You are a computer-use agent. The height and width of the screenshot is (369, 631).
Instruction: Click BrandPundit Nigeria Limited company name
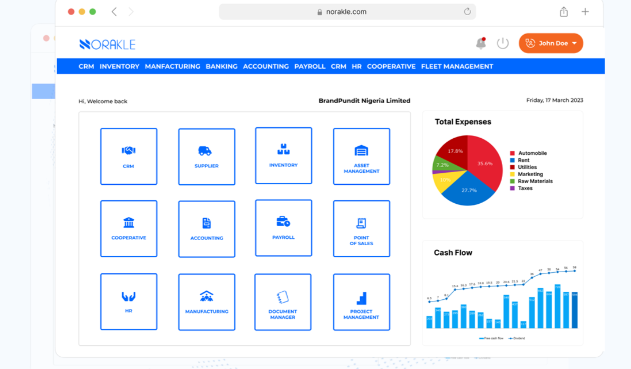[364, 101]
